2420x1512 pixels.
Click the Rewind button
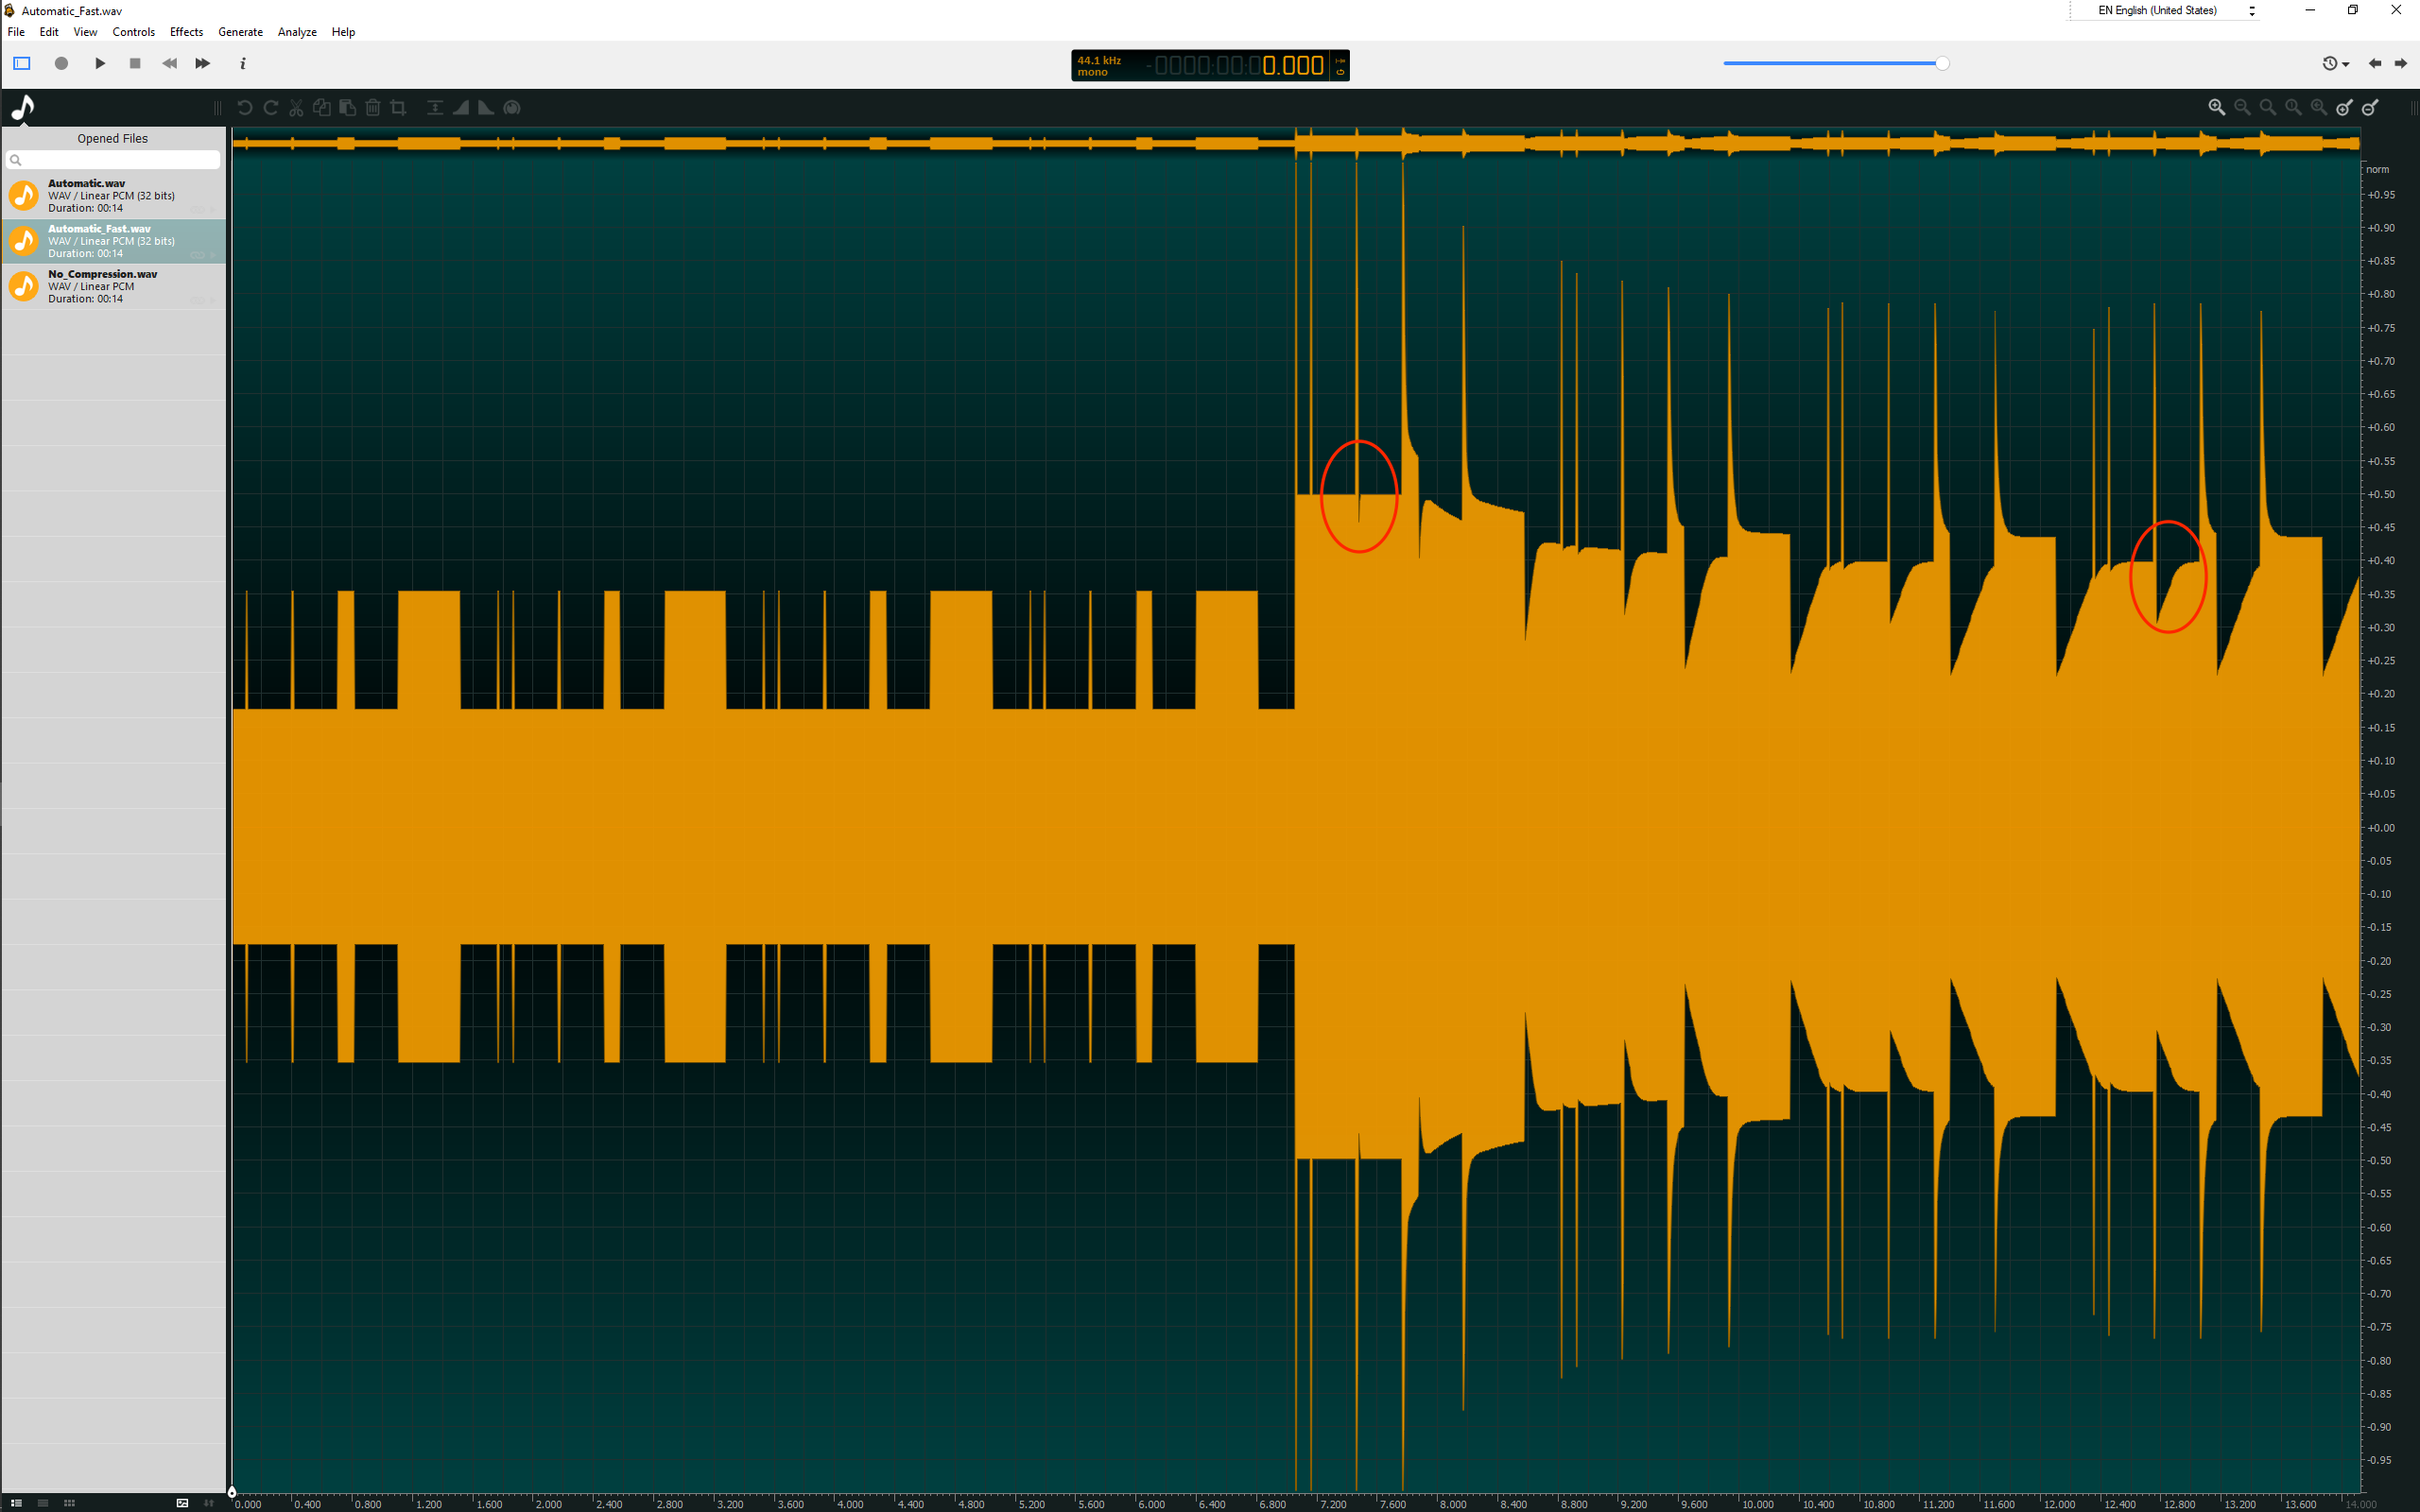(x=169, y=63)
